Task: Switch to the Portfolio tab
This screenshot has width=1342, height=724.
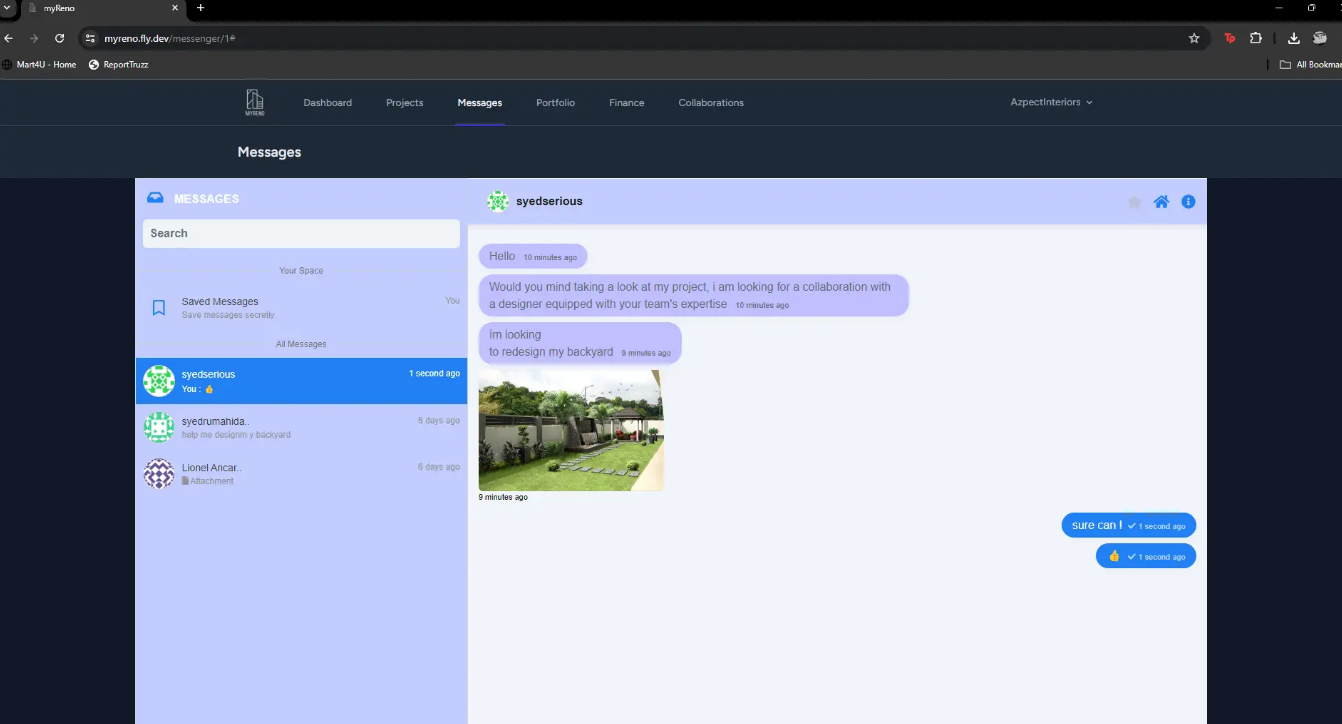Action: tap(555, 102)
